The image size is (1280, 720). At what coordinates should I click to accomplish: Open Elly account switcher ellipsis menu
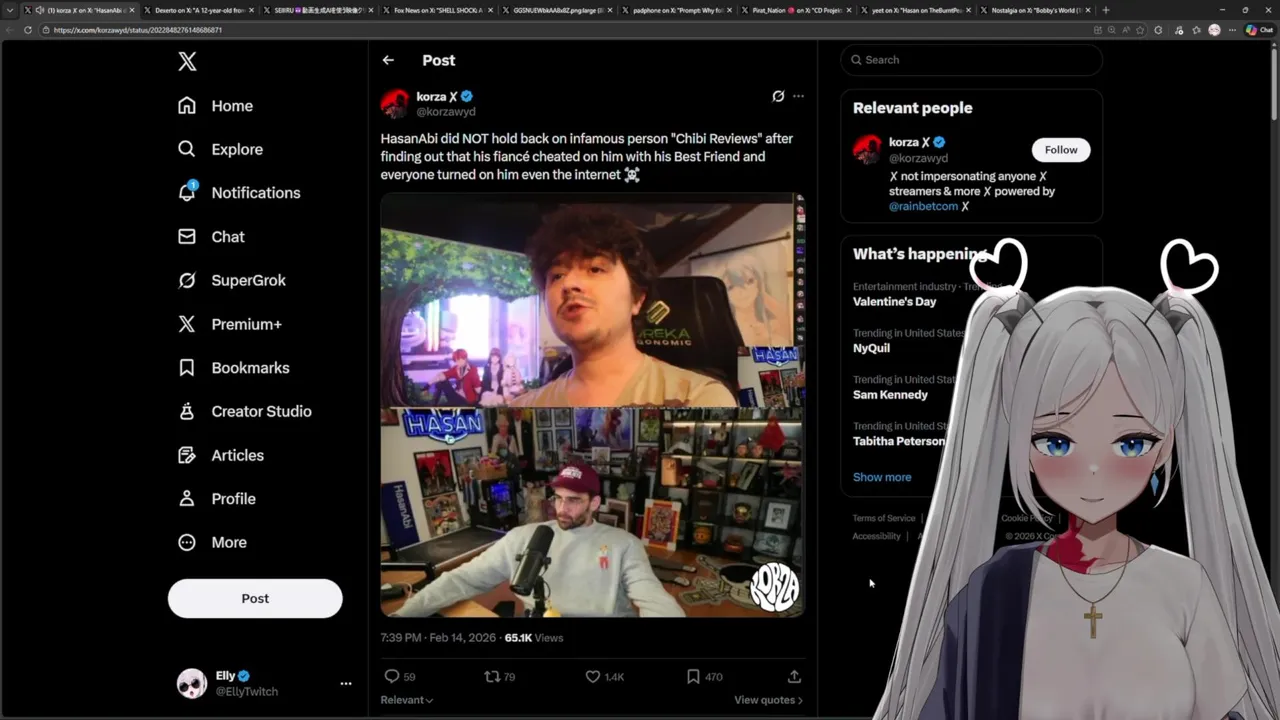[x=346, y=684]
